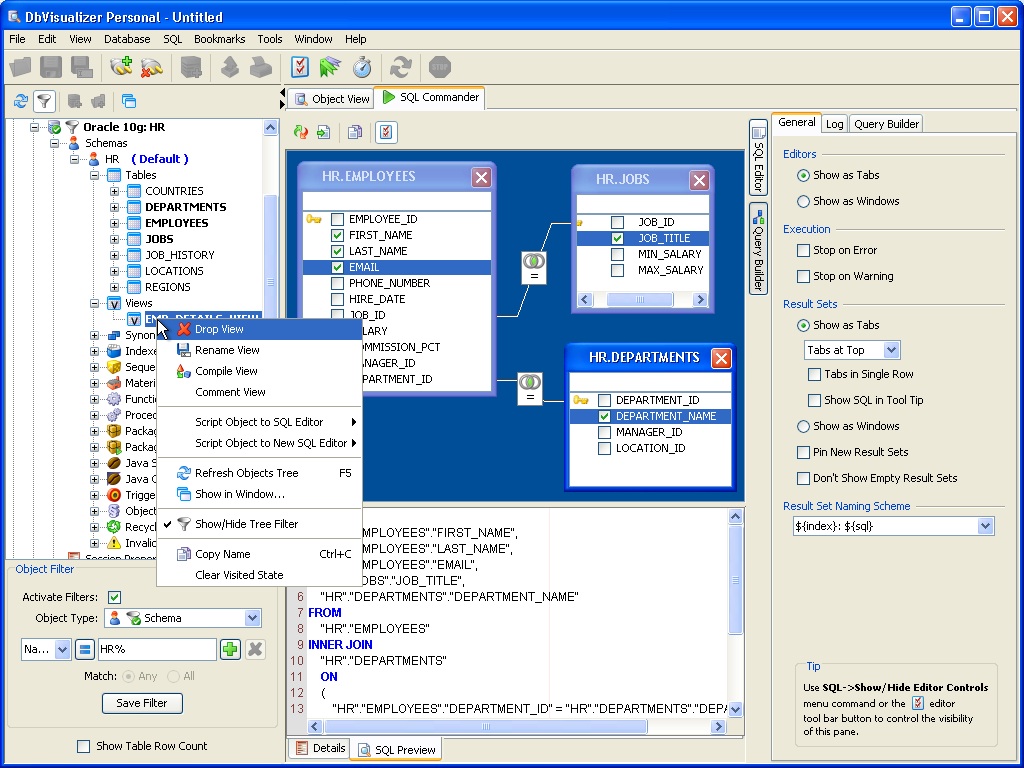Expand the COUNTRIES table tree node
The height and width of the screenshot is (768, 1024).
point(114,191)
